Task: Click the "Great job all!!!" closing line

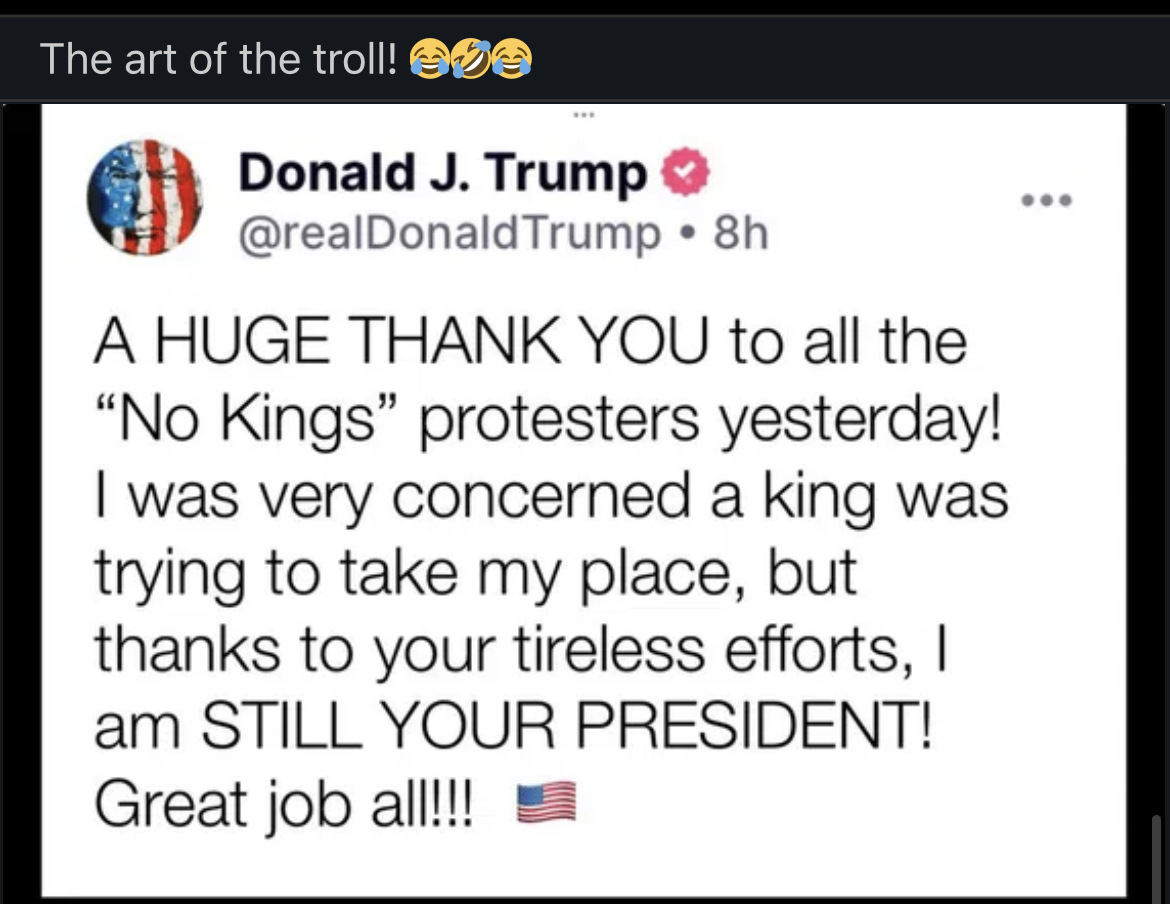Action: coord(287,804)
